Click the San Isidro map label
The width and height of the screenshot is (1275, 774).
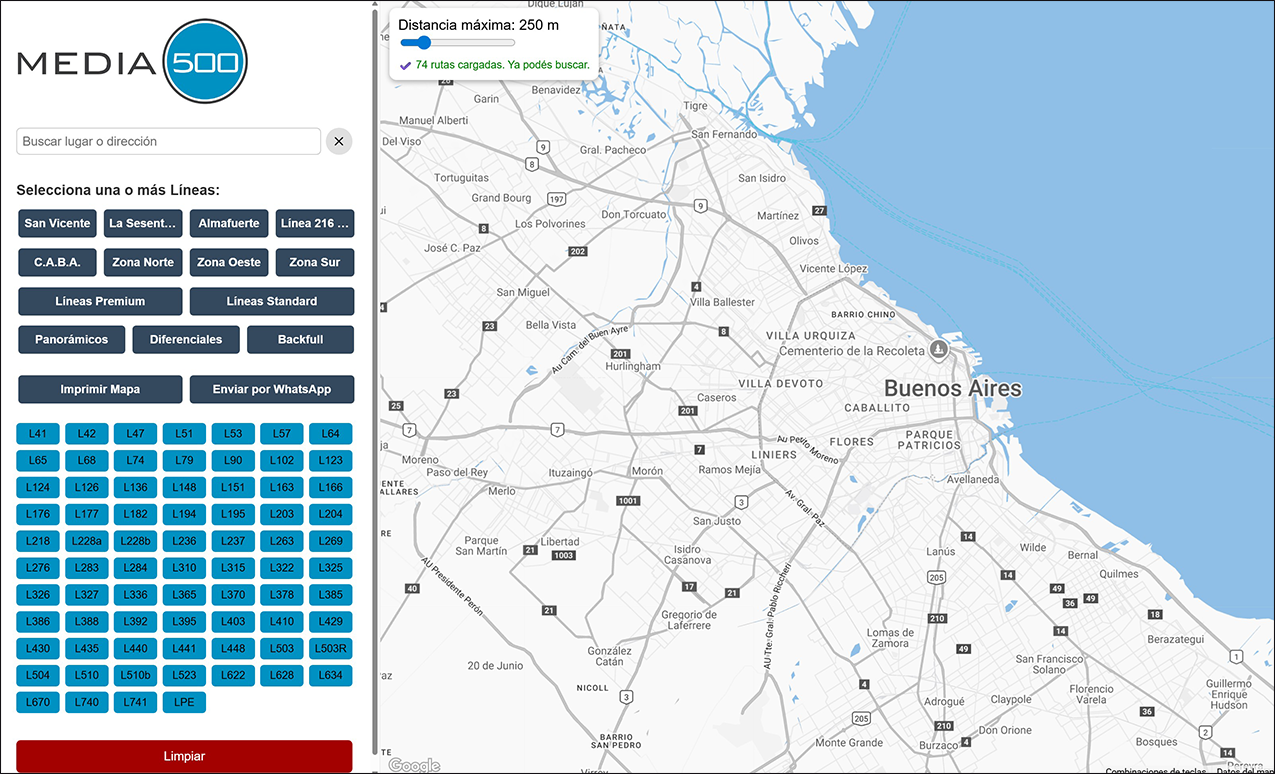(x=762, y=178)
